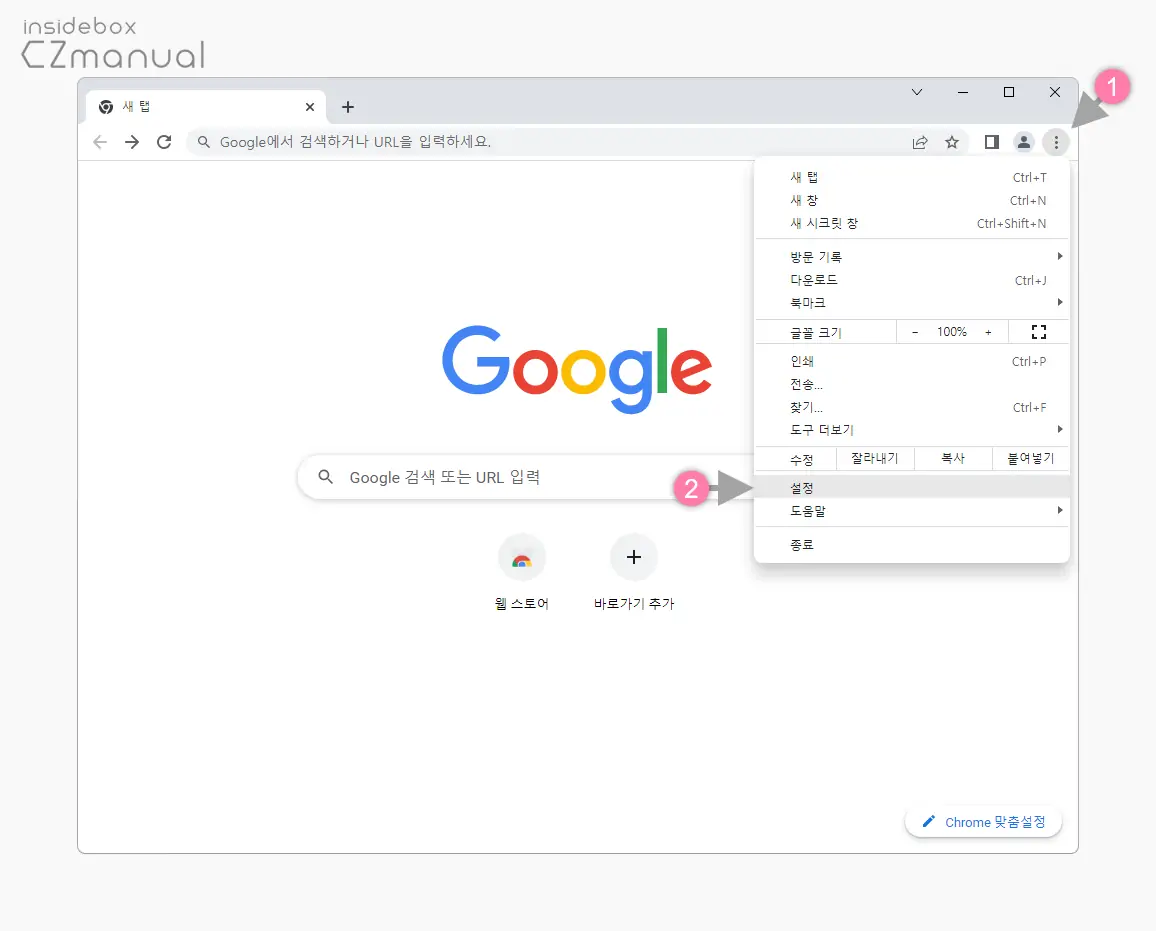Open the tab search chevron

(x=916, y=92)
